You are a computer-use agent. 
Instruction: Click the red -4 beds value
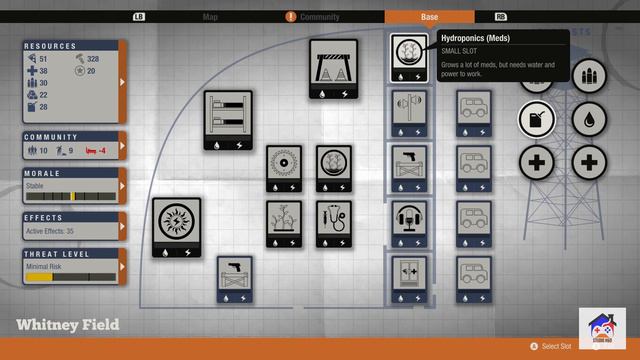(x=102, y=151)
